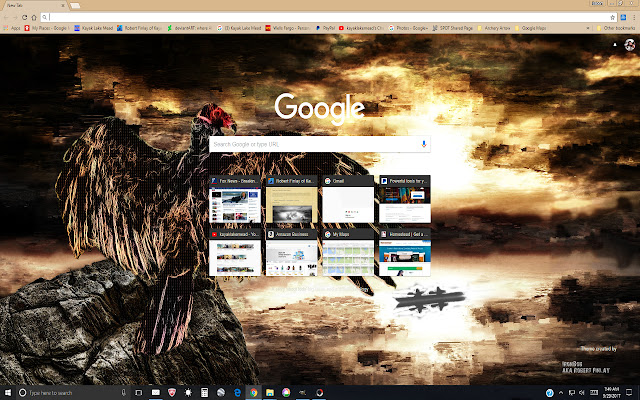Focus the address bar
This screenshot has width=640, height=400.
click(327, 17)
